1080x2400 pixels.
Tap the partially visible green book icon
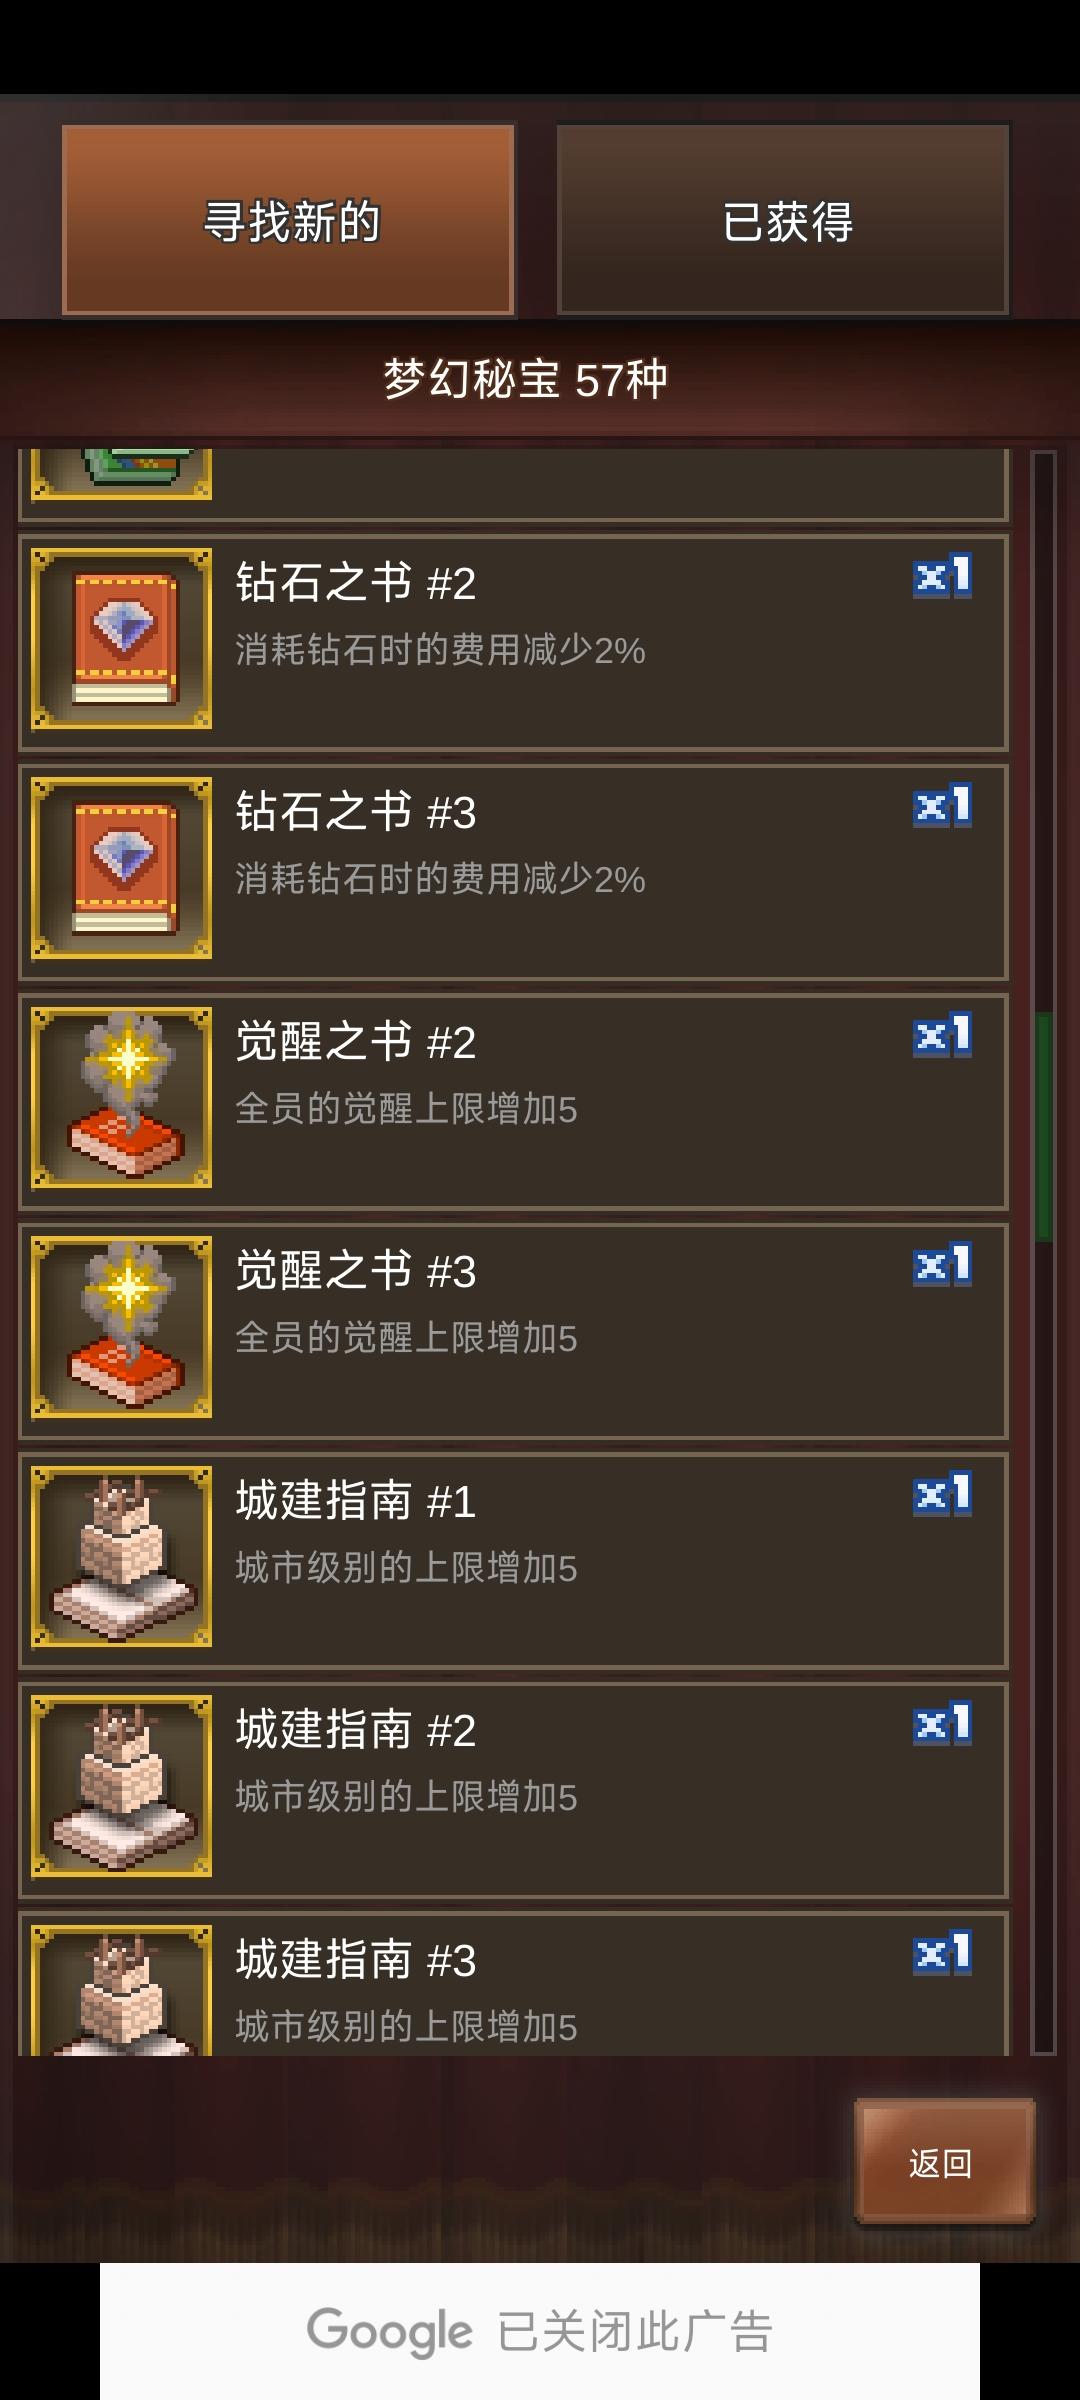click(x=121, y=474)
